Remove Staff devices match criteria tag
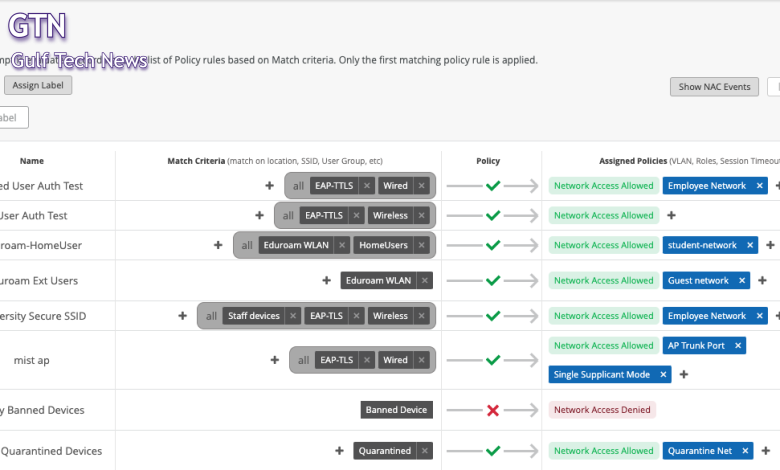This screenshot has height=470, width=780. tap(293, 316)
